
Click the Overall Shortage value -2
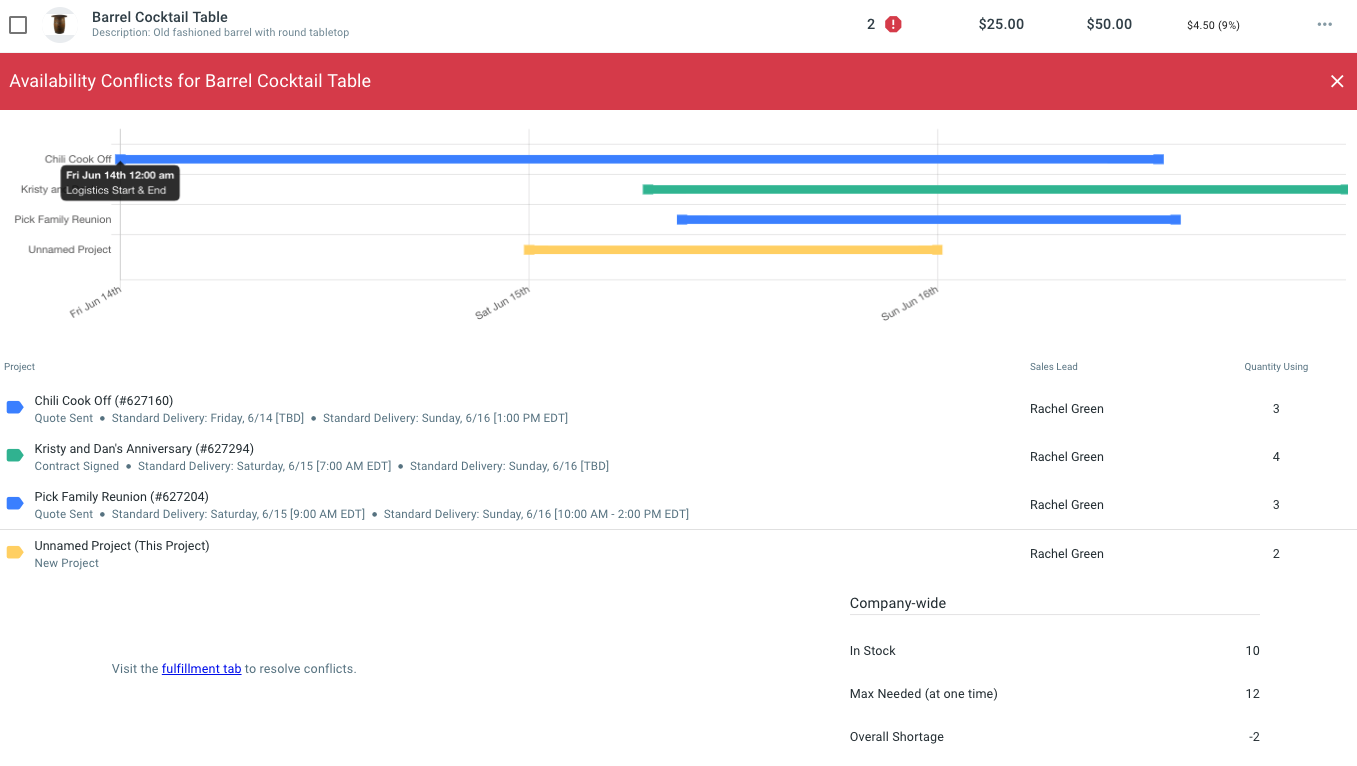[1254, 737]
